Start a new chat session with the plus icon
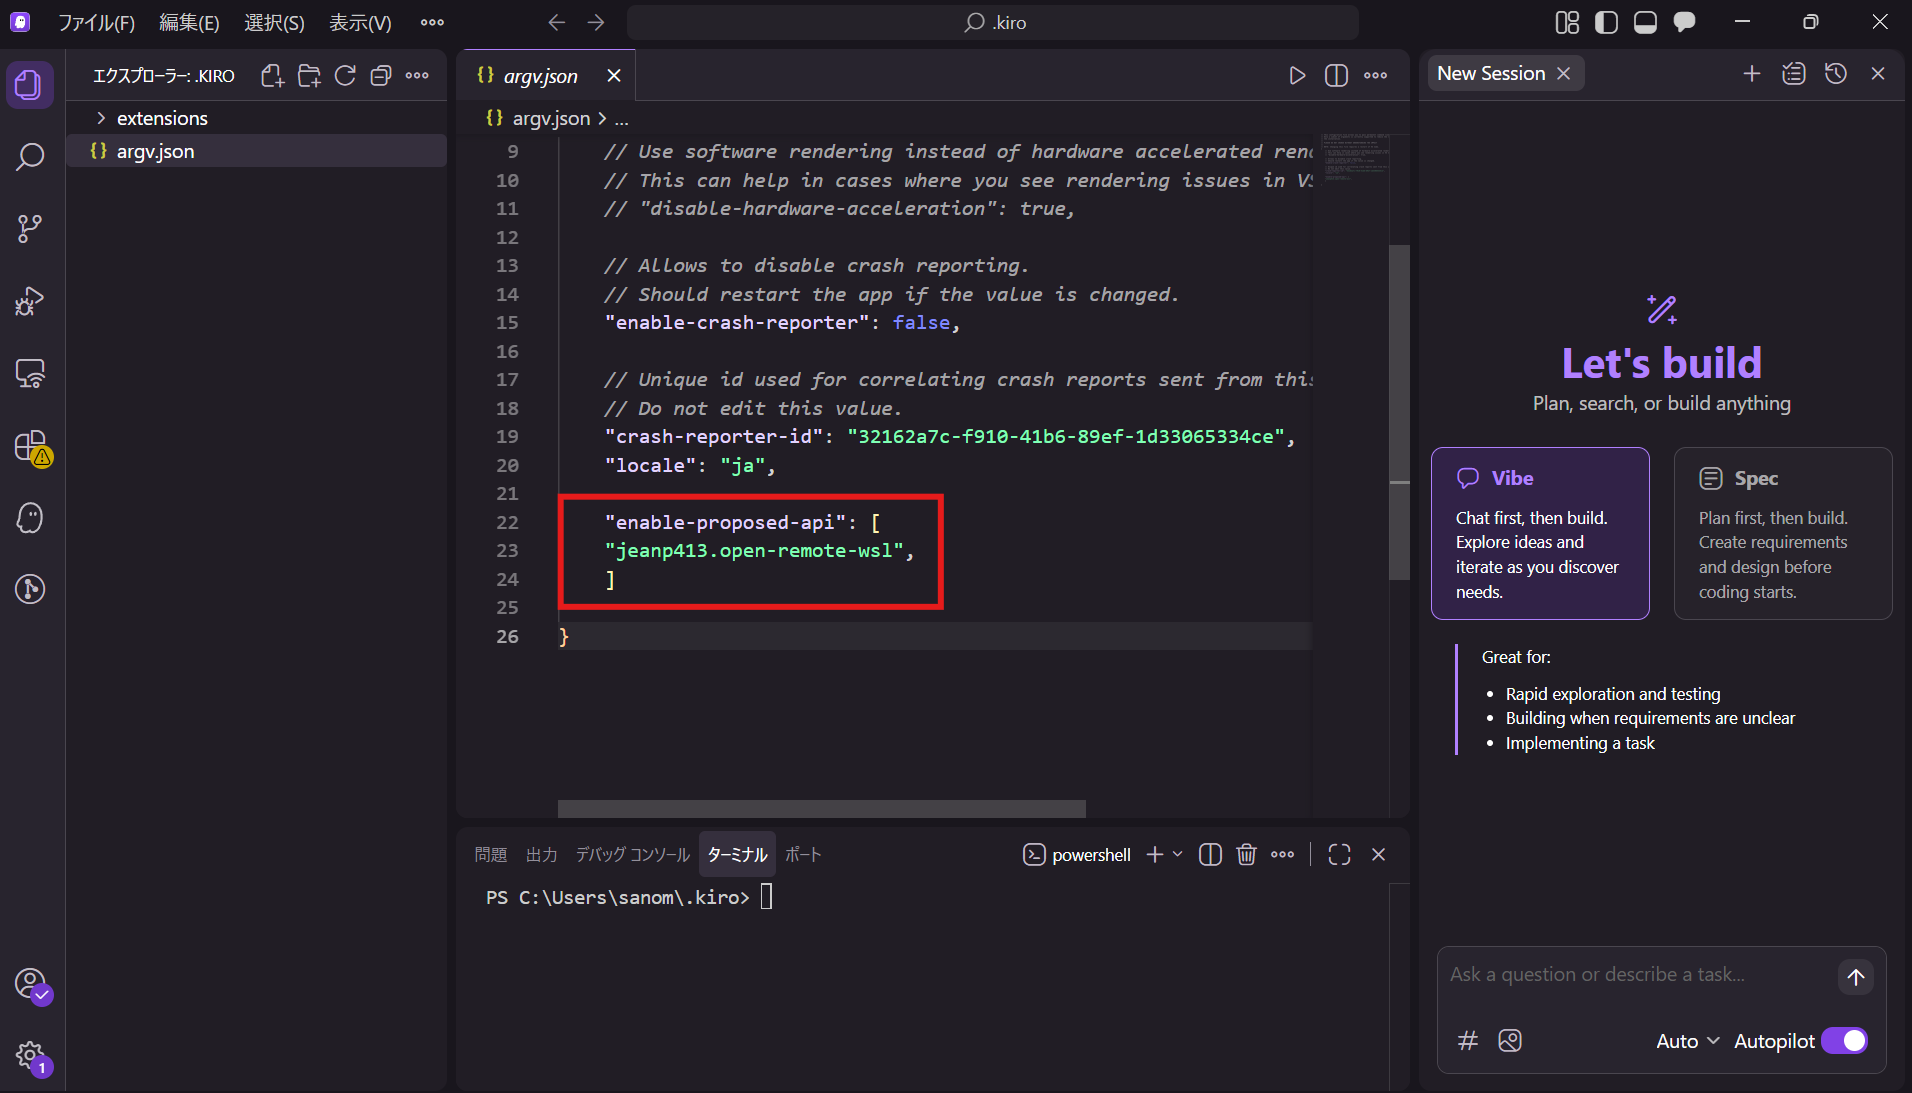 [x=1751, y=73]
